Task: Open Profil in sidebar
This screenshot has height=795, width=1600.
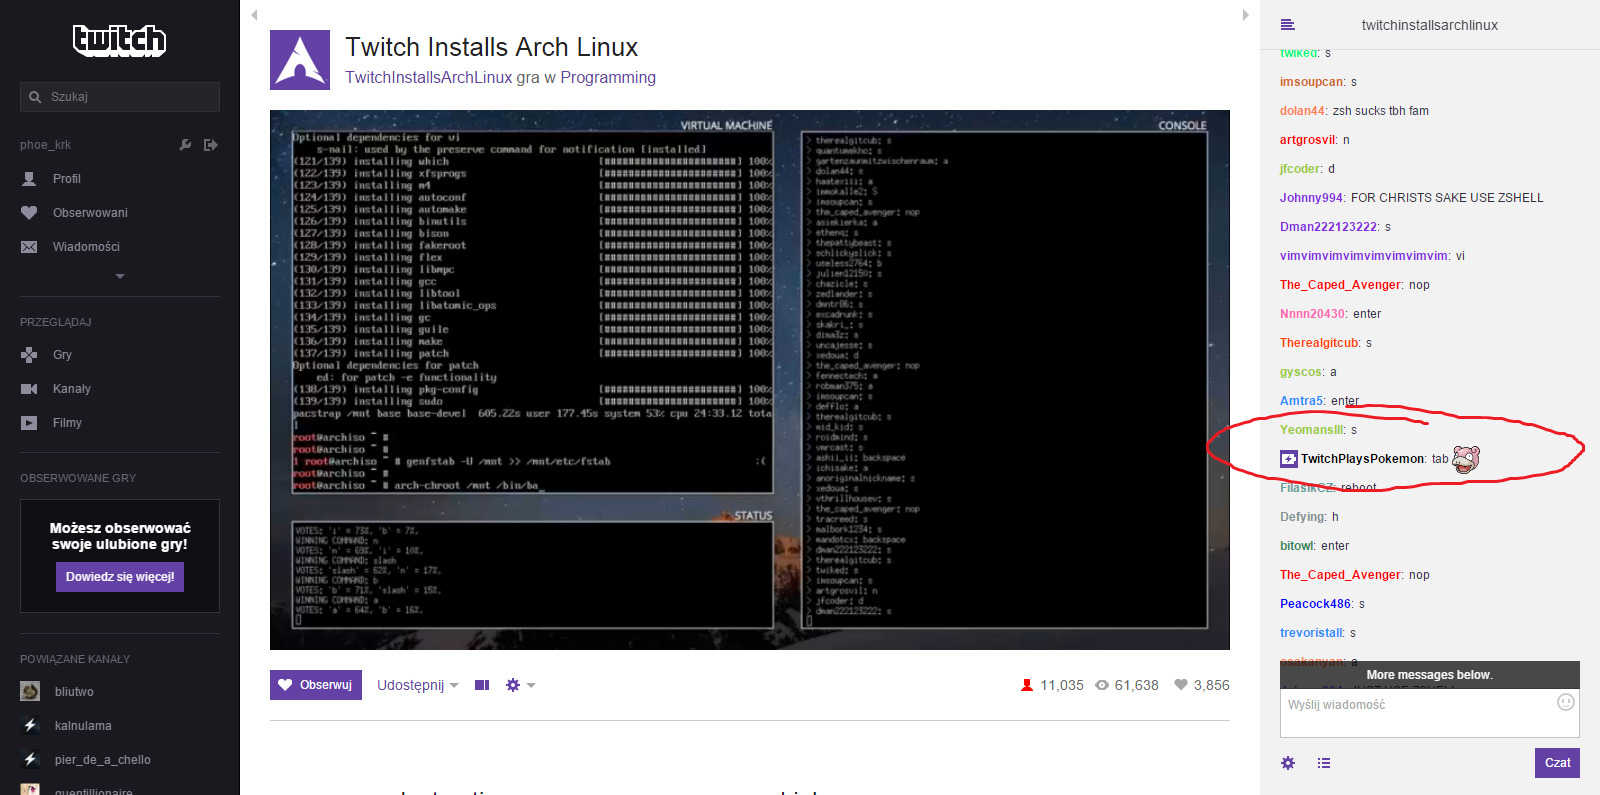Action: [67, 179]
